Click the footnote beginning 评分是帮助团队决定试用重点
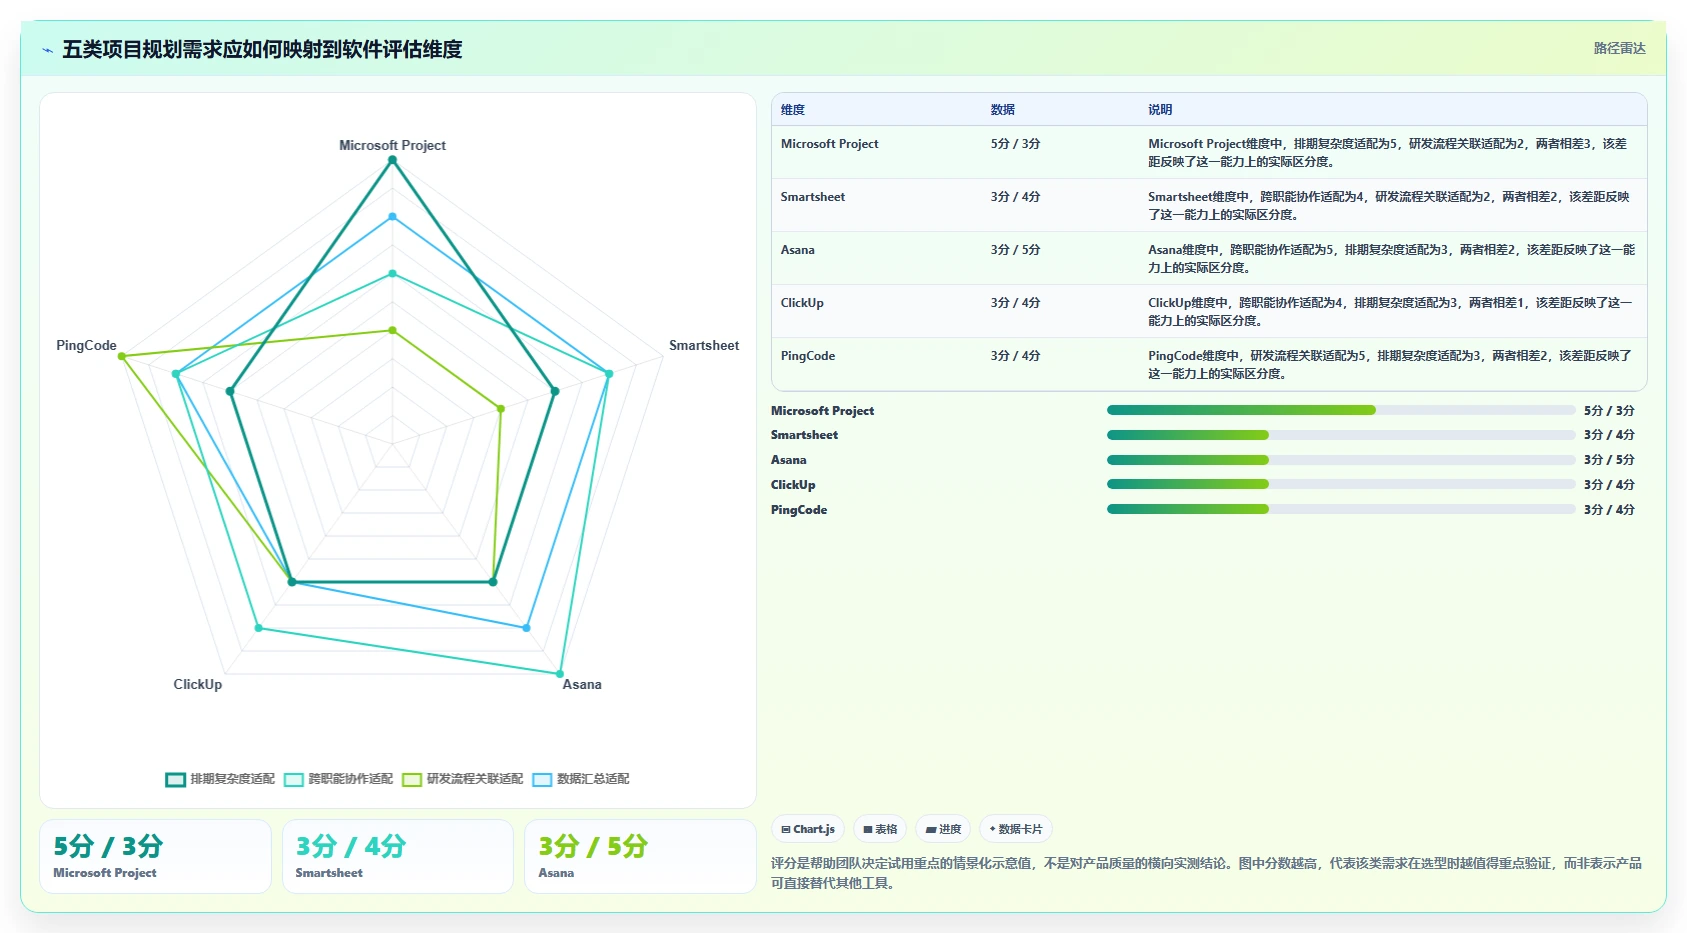 pos(1206,873)
